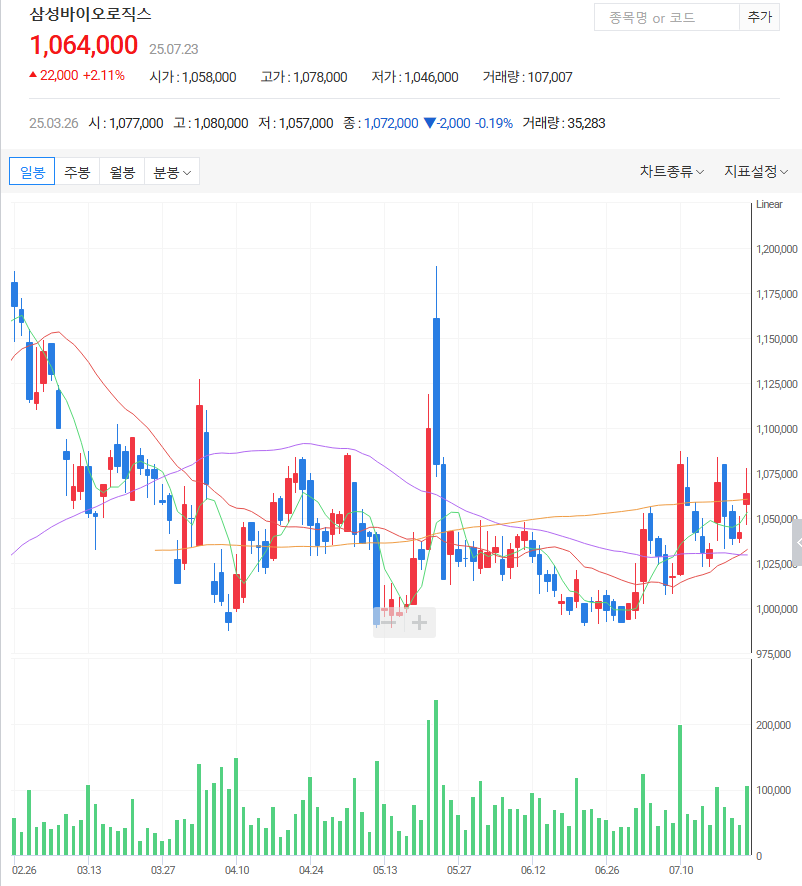
Task: Click the 1,200,000 price axis label
Action: pyautogui.click(x=777, y=249)
